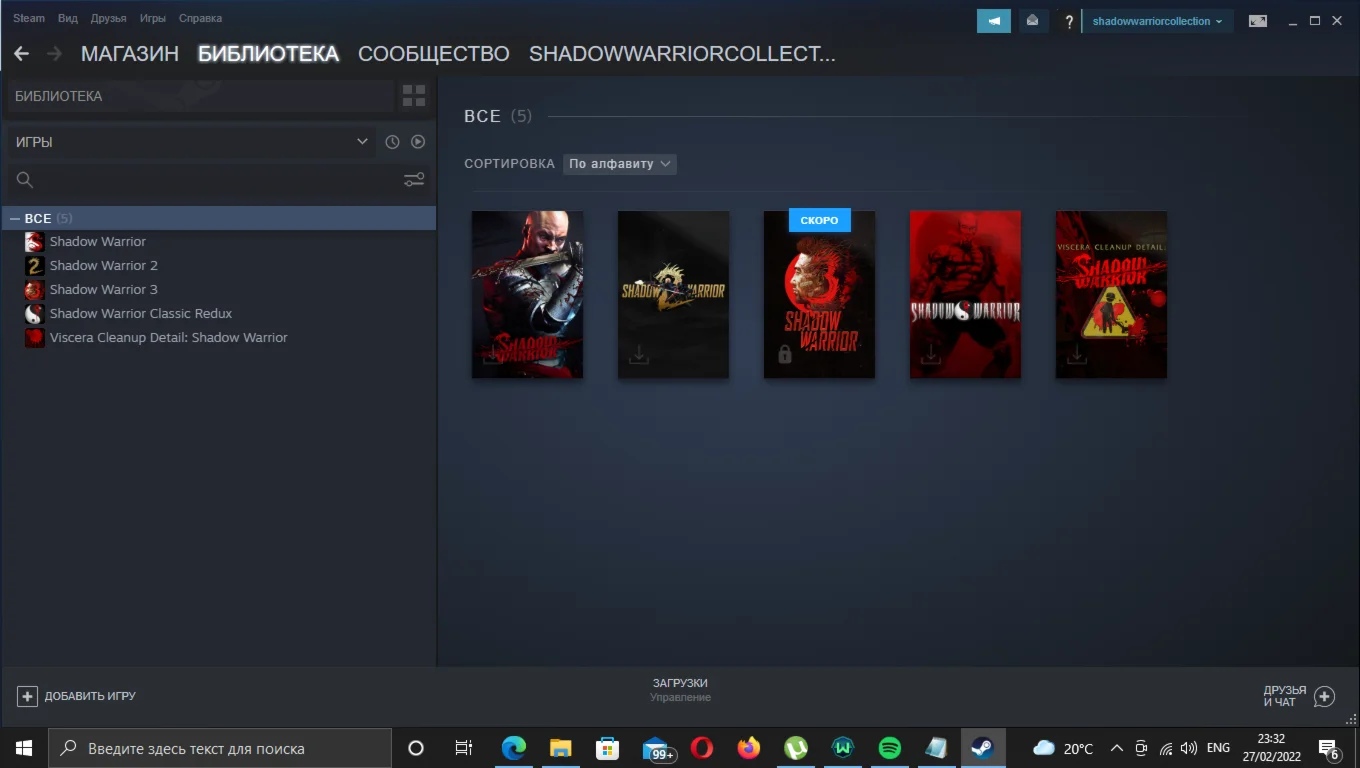Select Viscera Cleanup Detail: Shadow Warrior
The height and width of the screenshot is (768, 1360).
click(x=169, y=337)
